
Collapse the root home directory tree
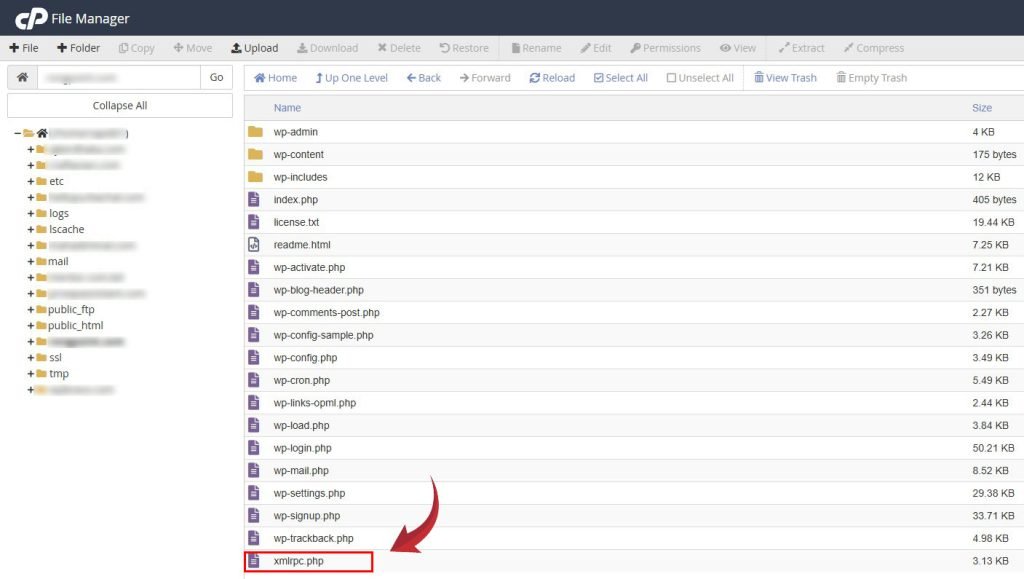[x=18, y=134]
